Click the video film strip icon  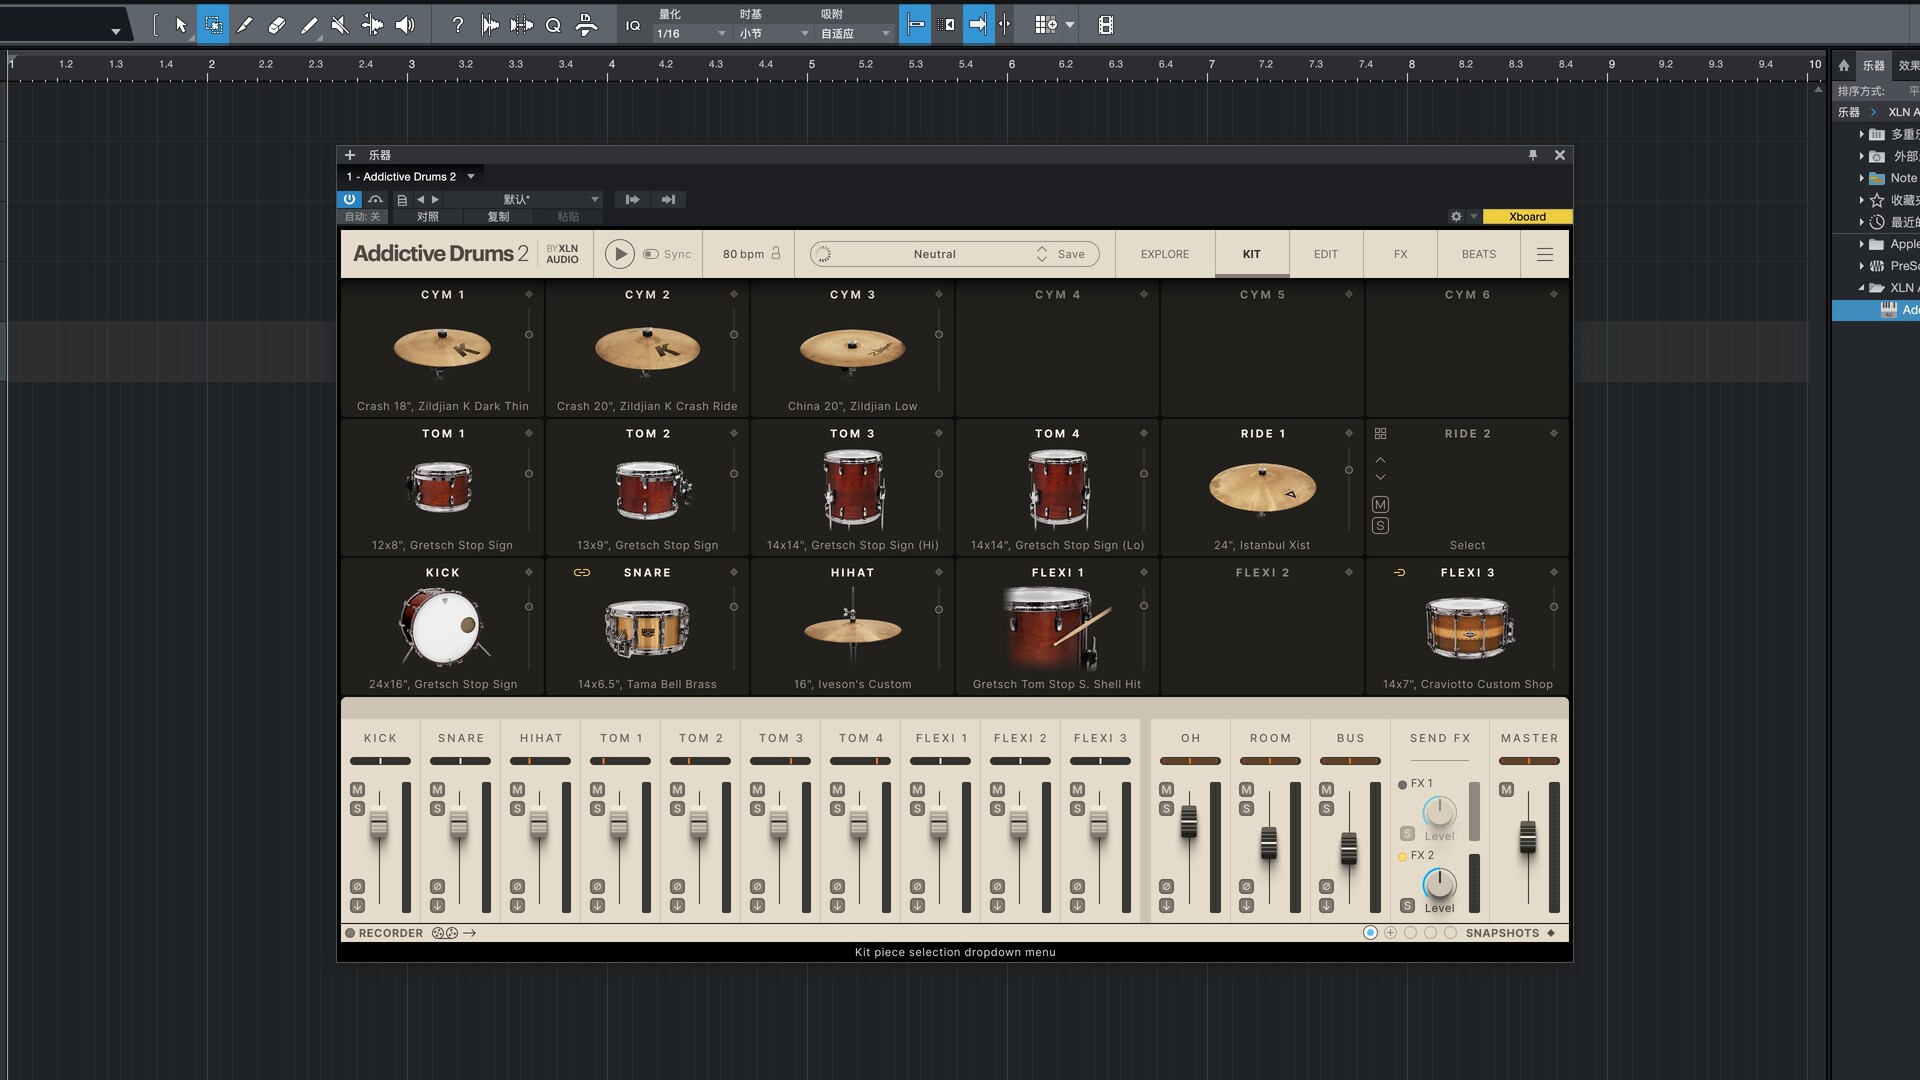pyautogui.click(x=1106, y=25)
